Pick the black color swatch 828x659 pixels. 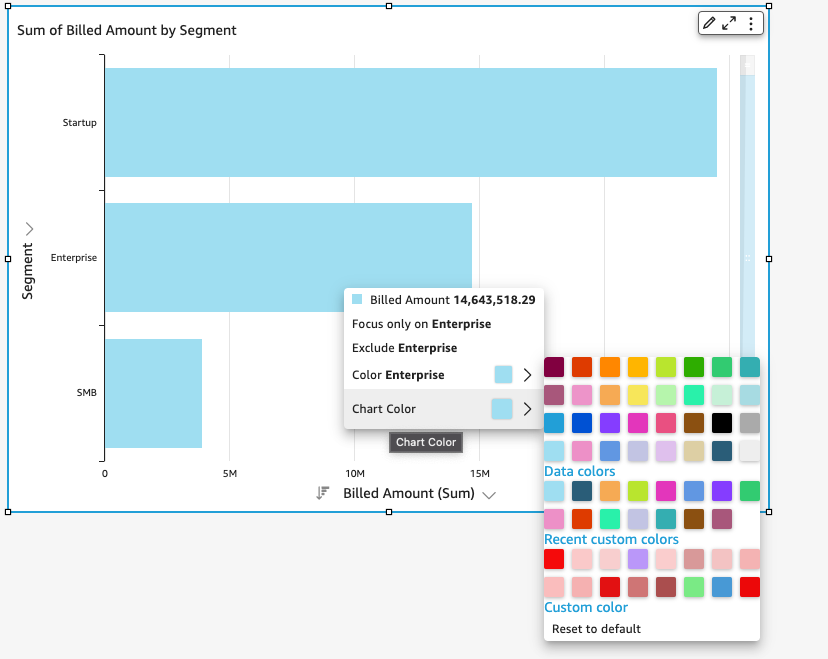click(722, 423)
